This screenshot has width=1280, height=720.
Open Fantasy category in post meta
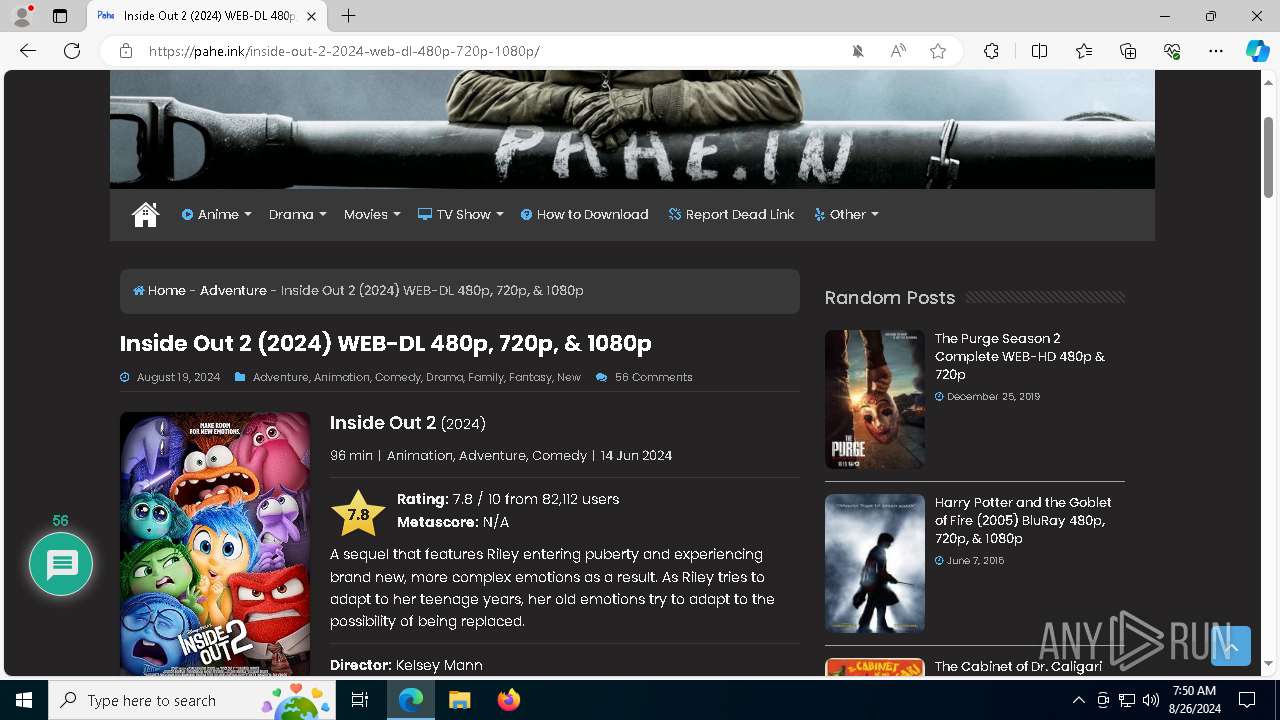530,377
